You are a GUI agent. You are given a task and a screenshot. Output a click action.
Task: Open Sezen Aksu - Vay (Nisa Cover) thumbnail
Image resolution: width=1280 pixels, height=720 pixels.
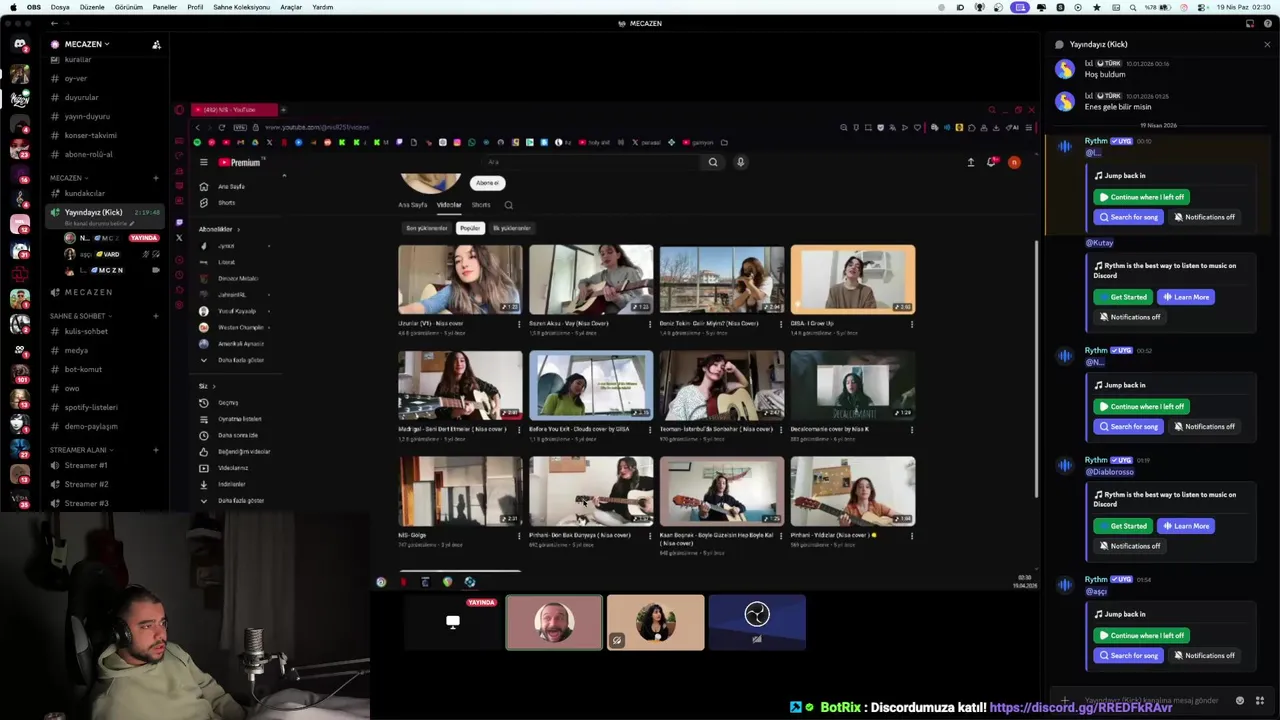[591, 280]
